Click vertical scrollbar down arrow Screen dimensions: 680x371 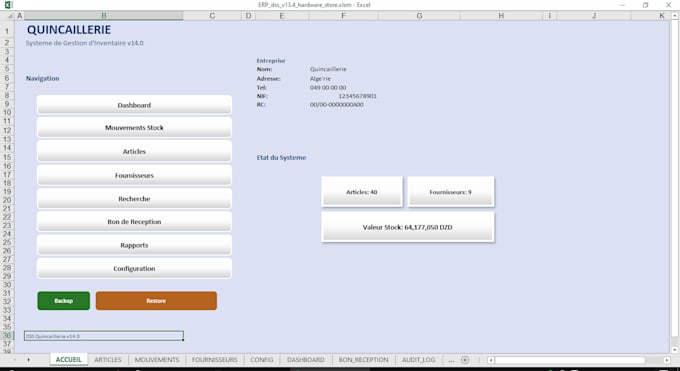tap(675, 350)
